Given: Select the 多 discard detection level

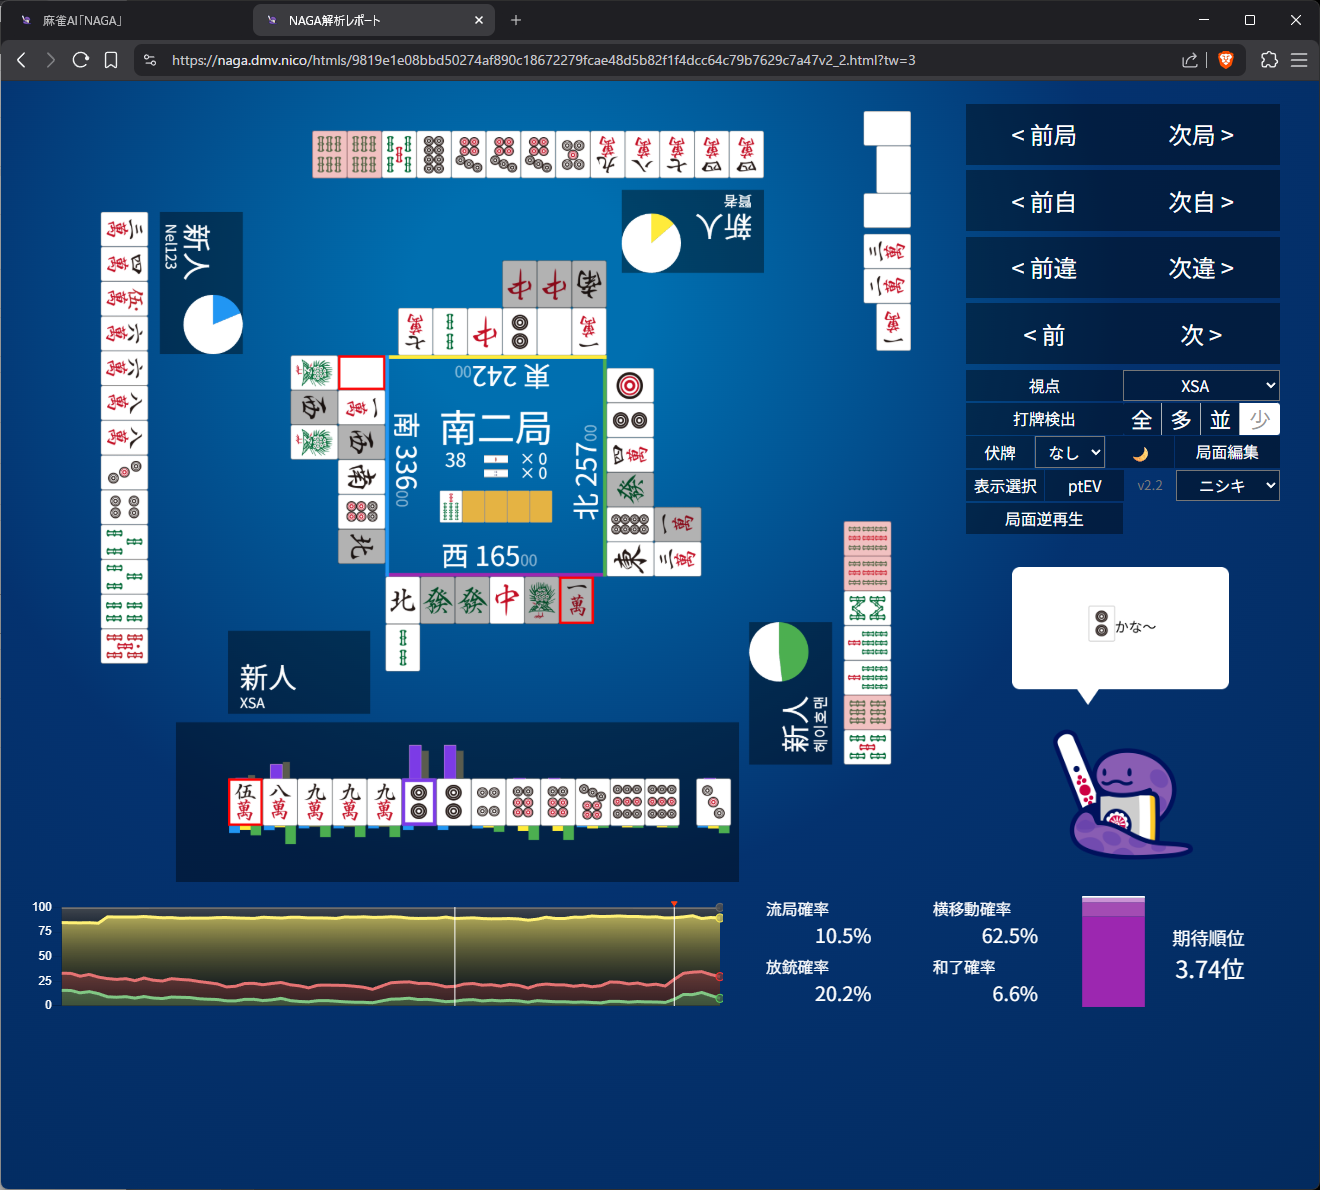Looking at the screenshot, I should (x=1181, y=420).
